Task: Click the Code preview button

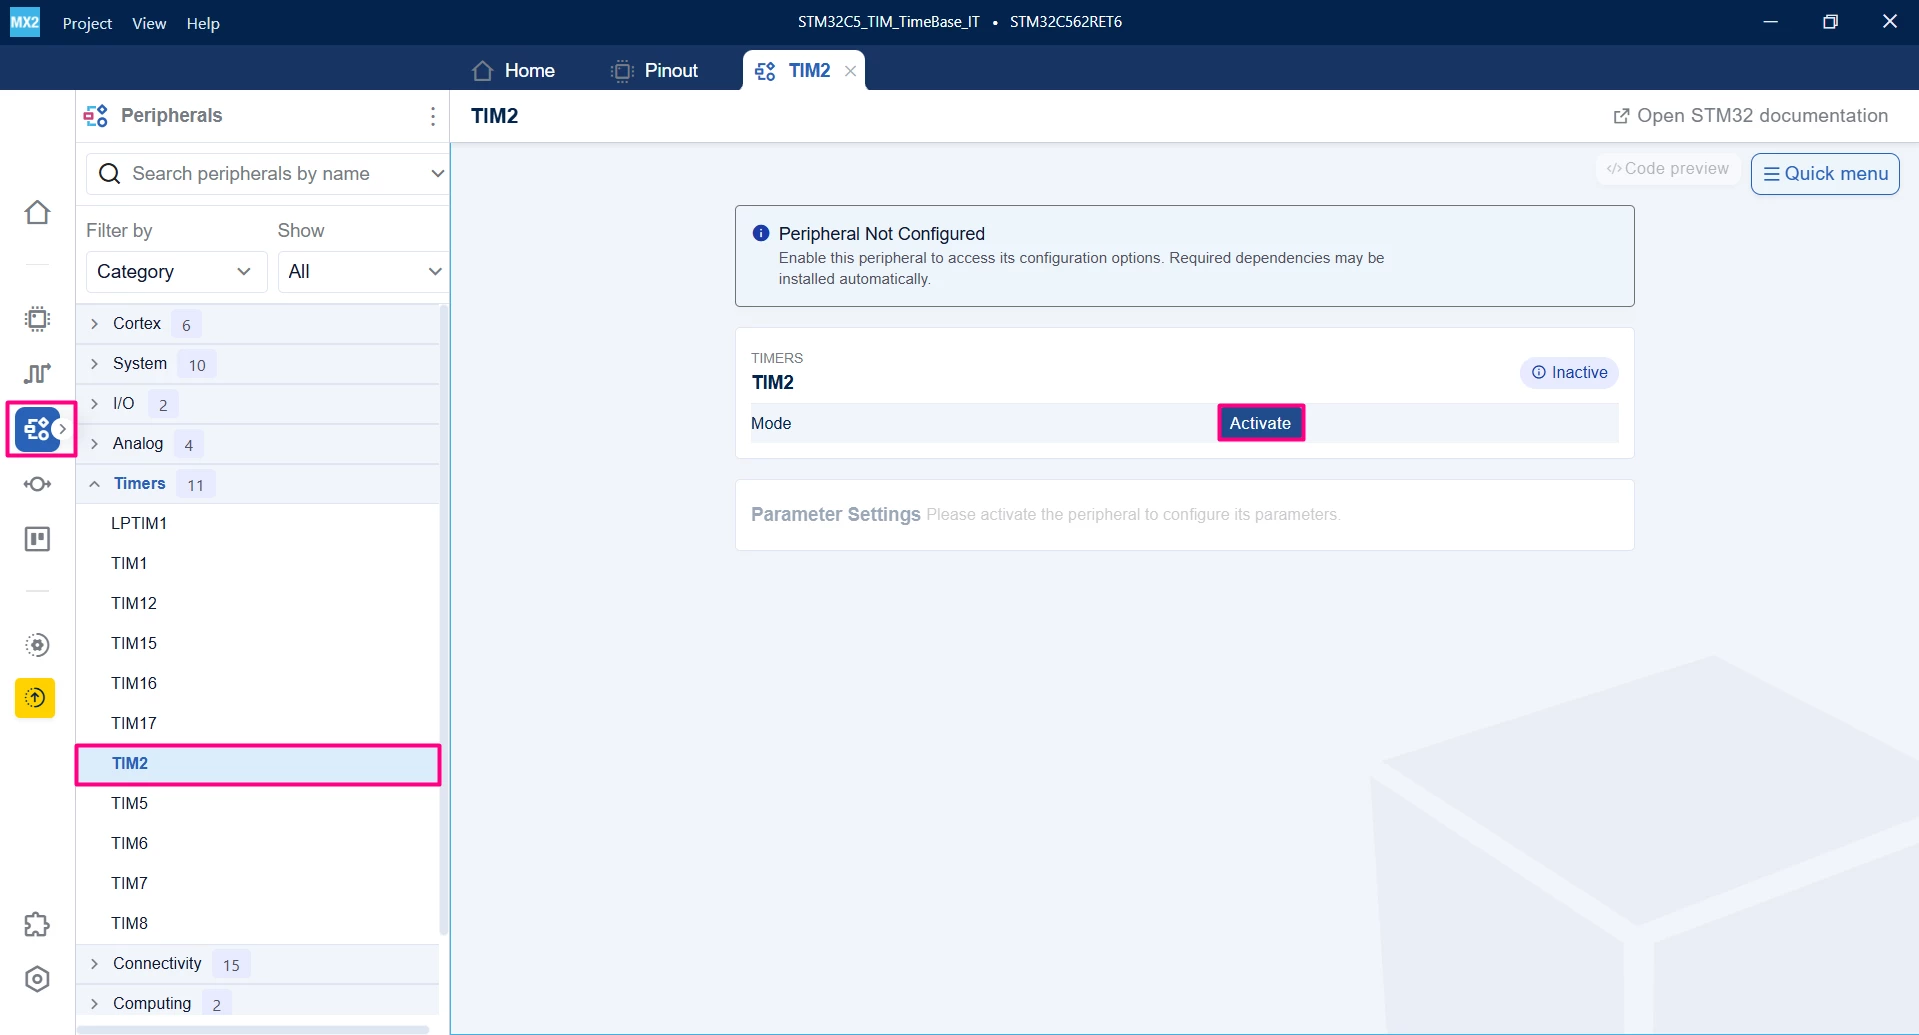Action: (1668, 169)
